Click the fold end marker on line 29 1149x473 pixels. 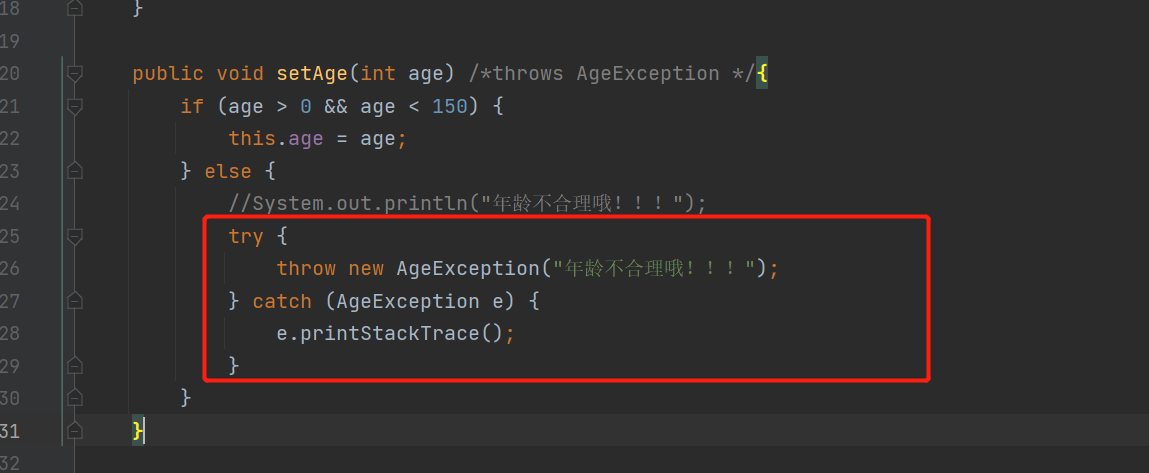point(75,365)
